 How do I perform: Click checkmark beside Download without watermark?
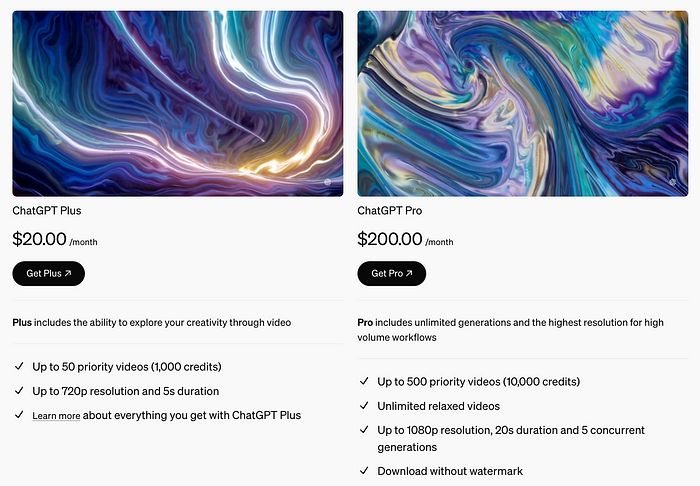(x=364, y=470)
